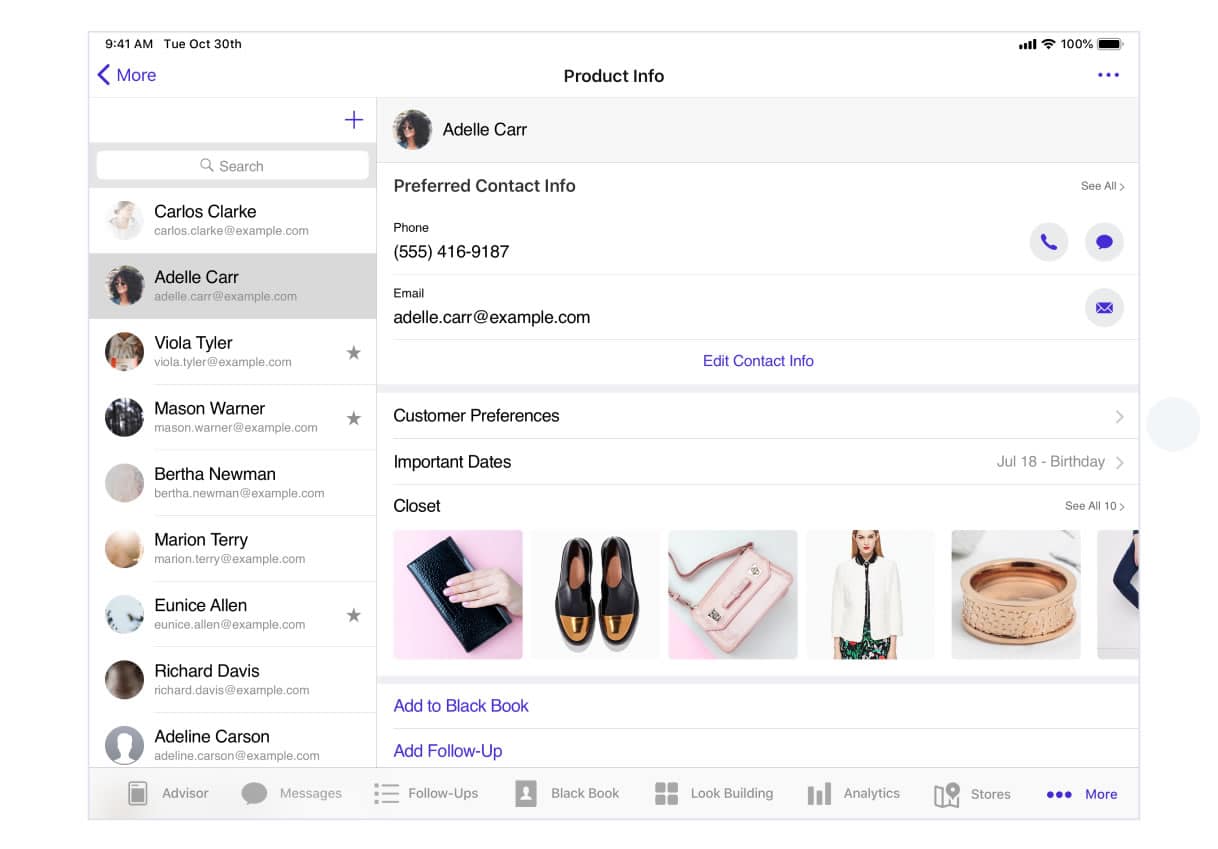Image resolution: width=1218 pixels, height=849 pixels.
Task: Expand Important Dates row chevron
Action: click(x=1119, y=462)
